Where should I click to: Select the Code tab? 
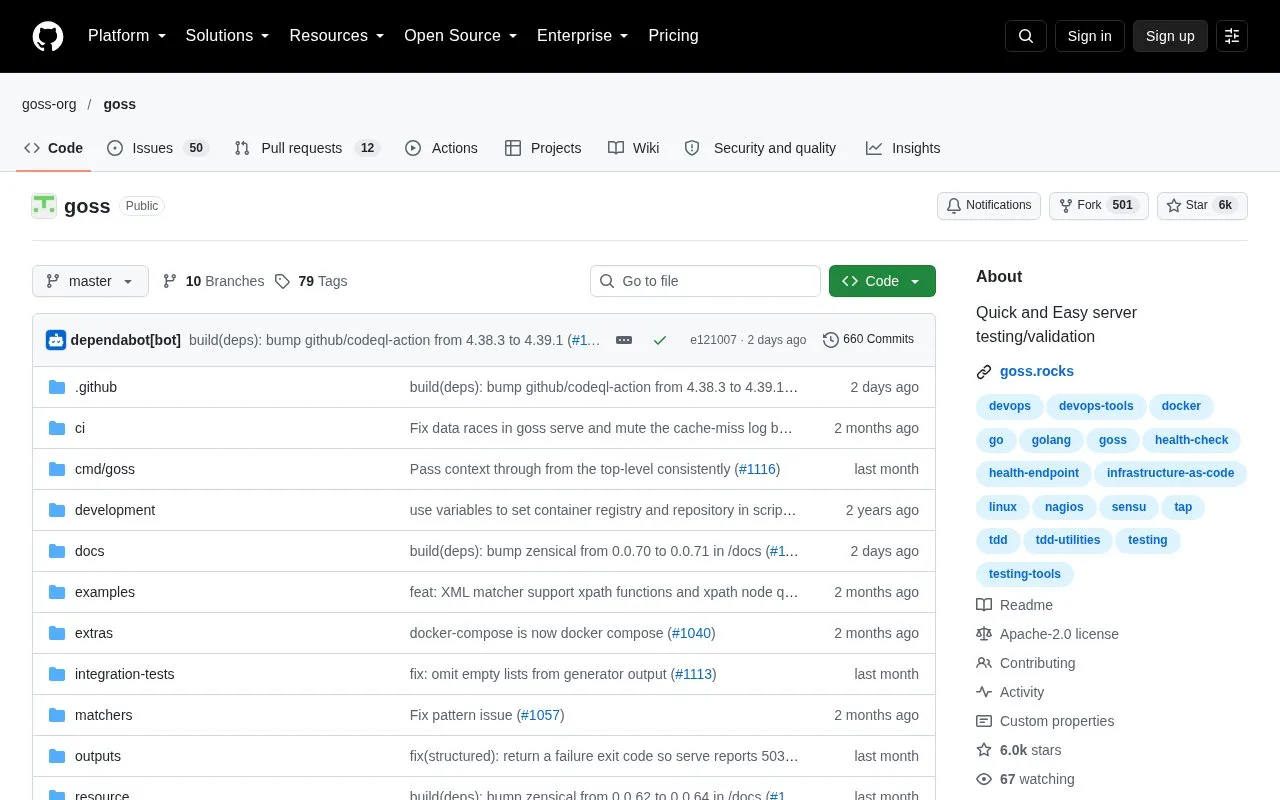point(54,148)
